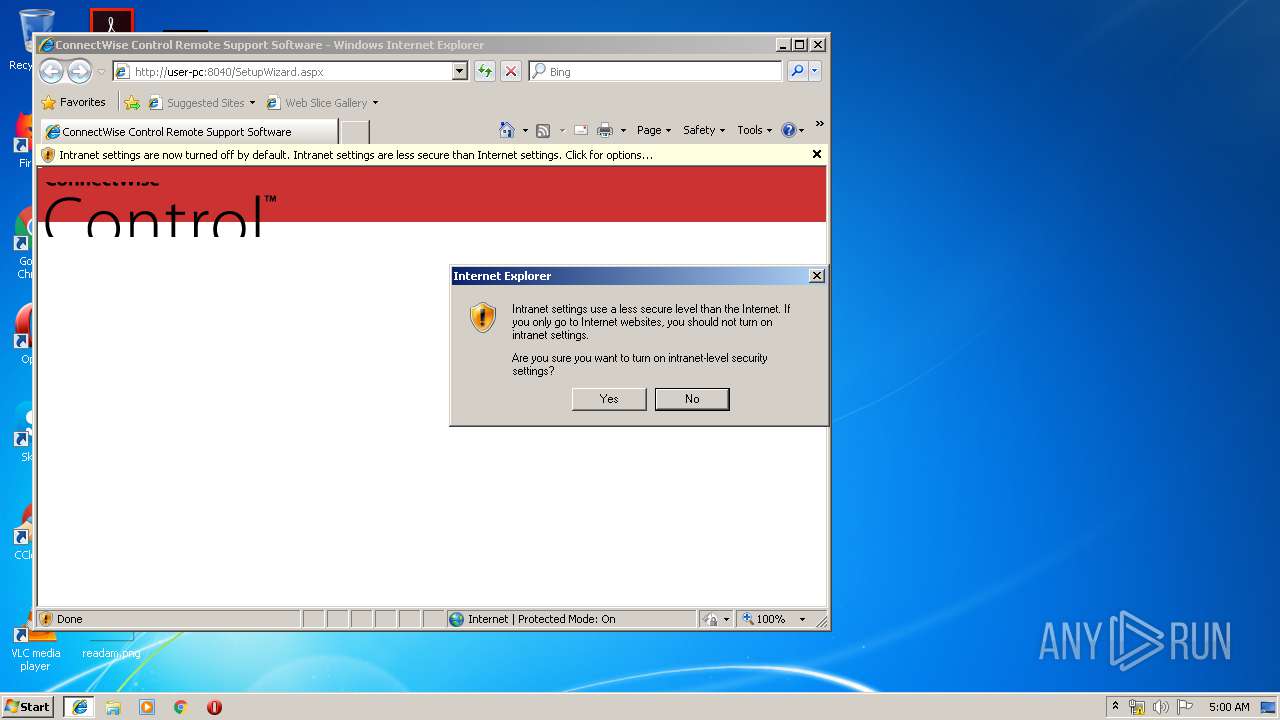This screenshot has height=720, width=1280.
Task: Expand the Print options dropdown arrow
Action: 623,130
